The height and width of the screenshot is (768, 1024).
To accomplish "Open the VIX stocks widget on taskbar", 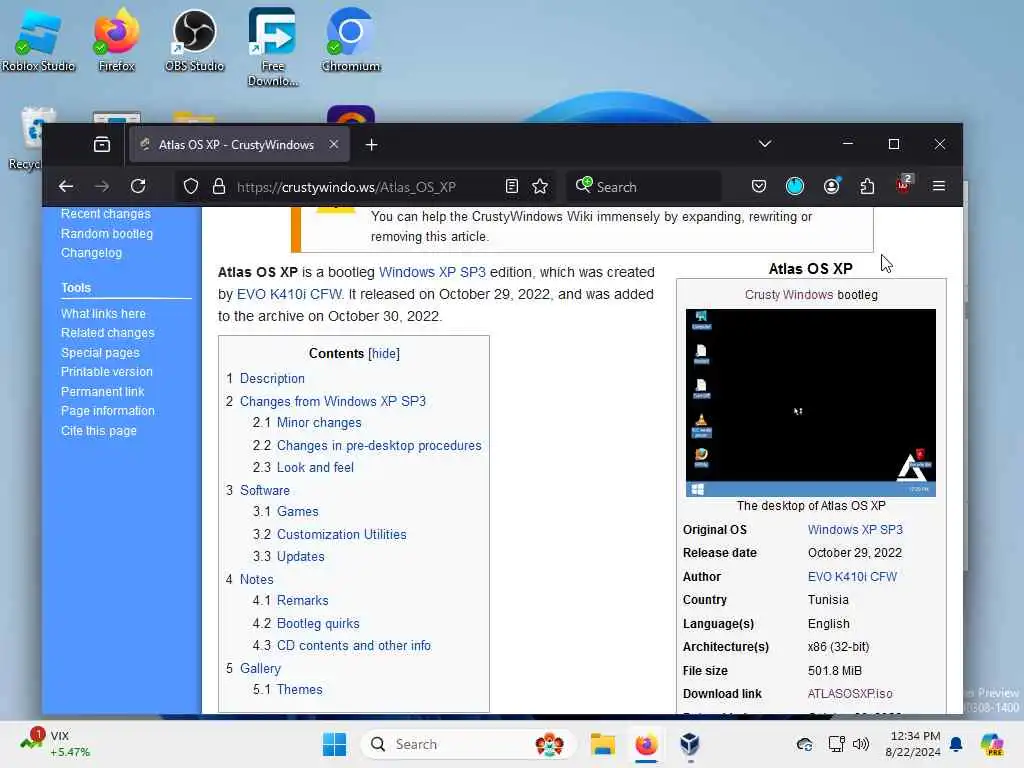I will click(54, 744).
